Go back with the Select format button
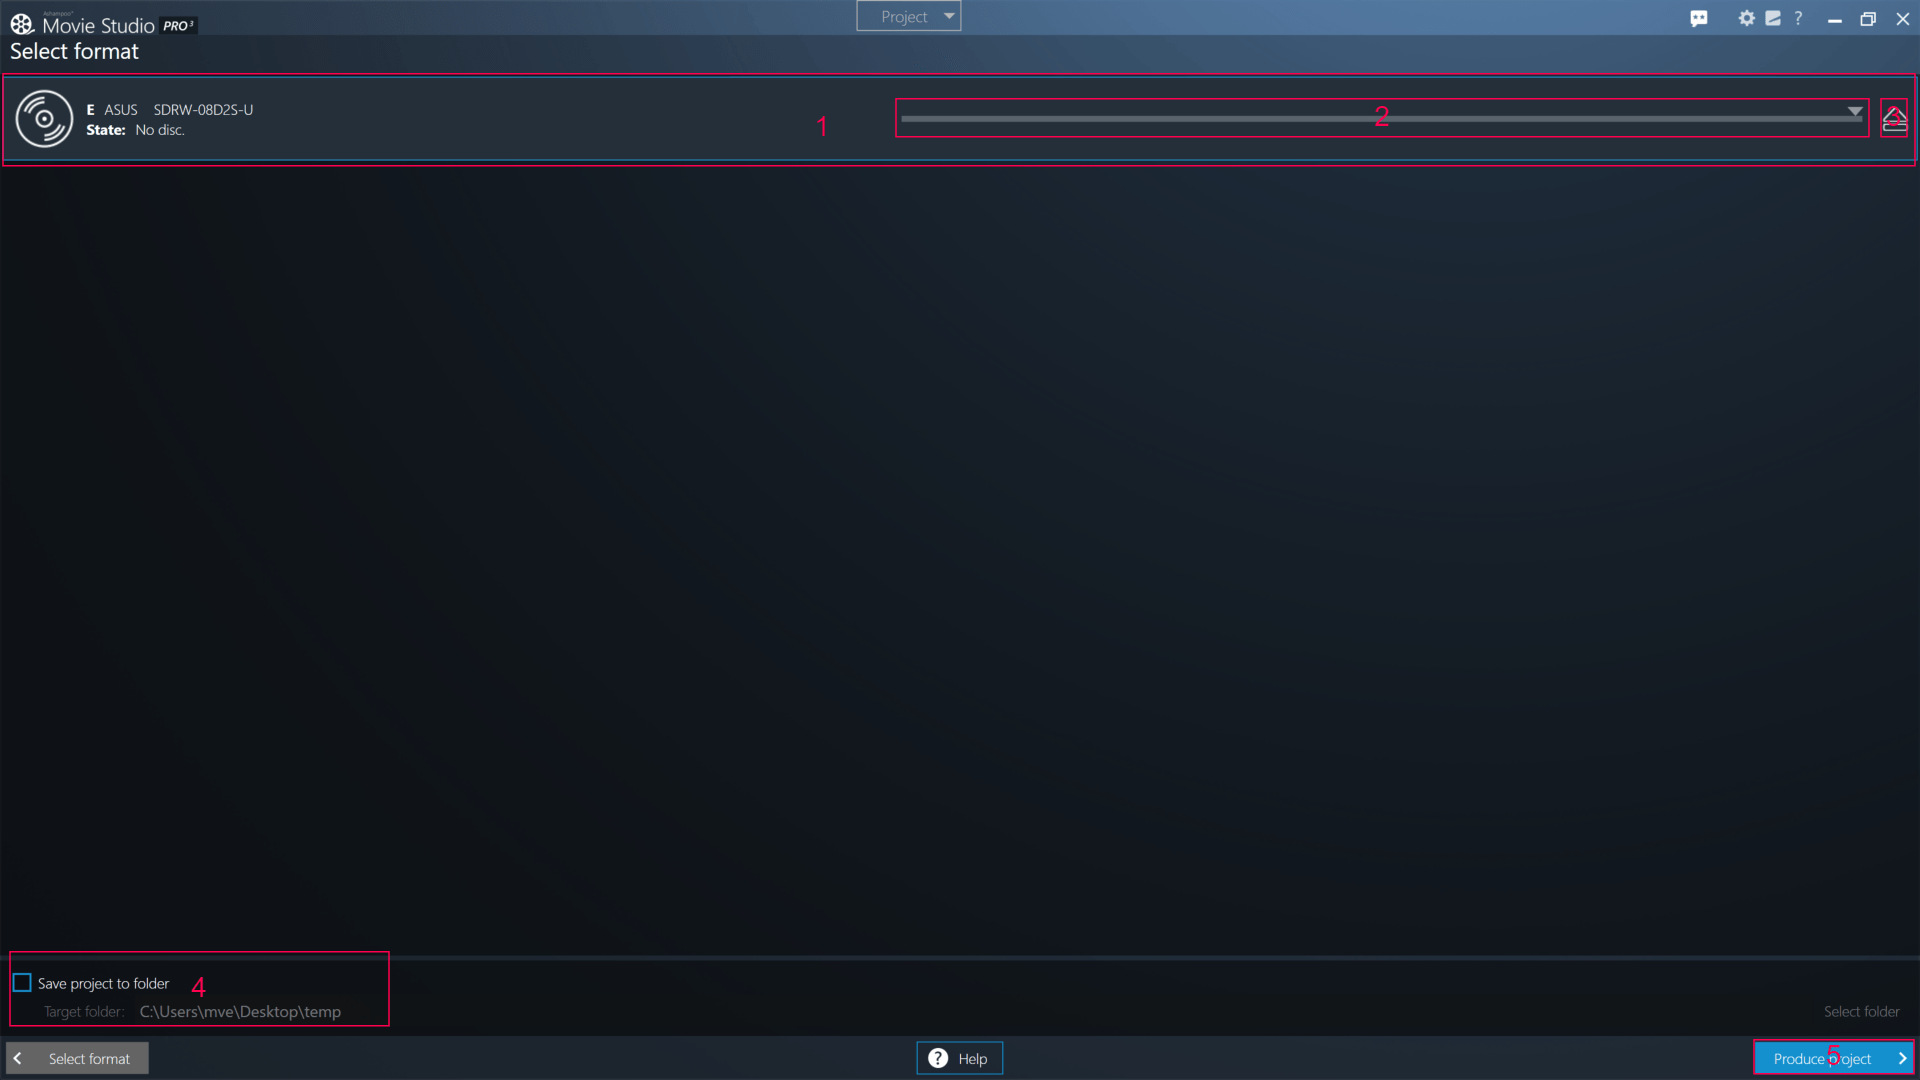 77,1058
